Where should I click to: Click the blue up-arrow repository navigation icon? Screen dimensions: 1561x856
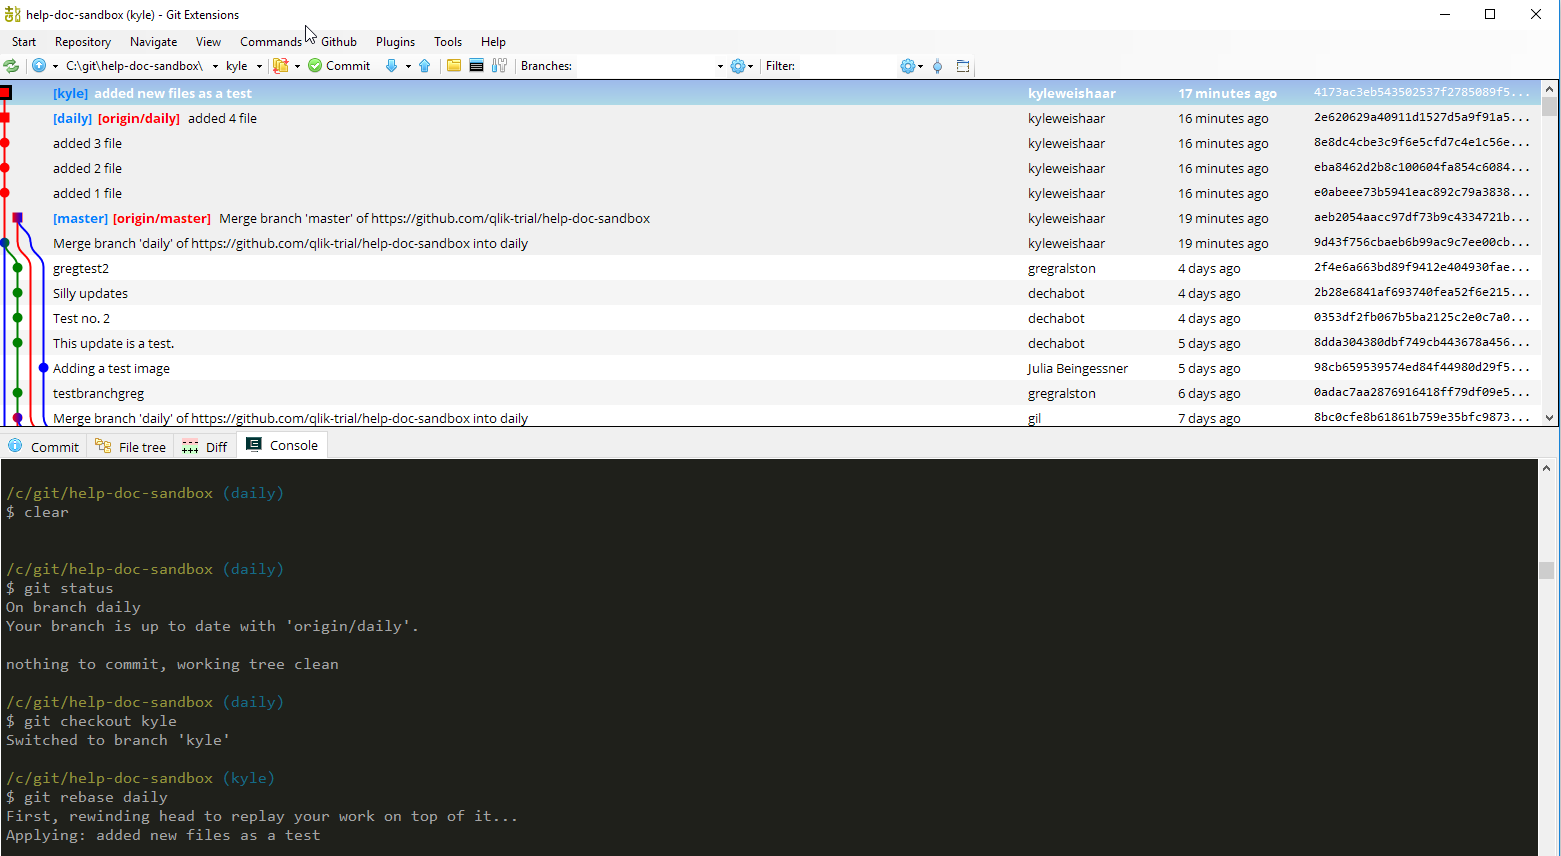[39, 66]
